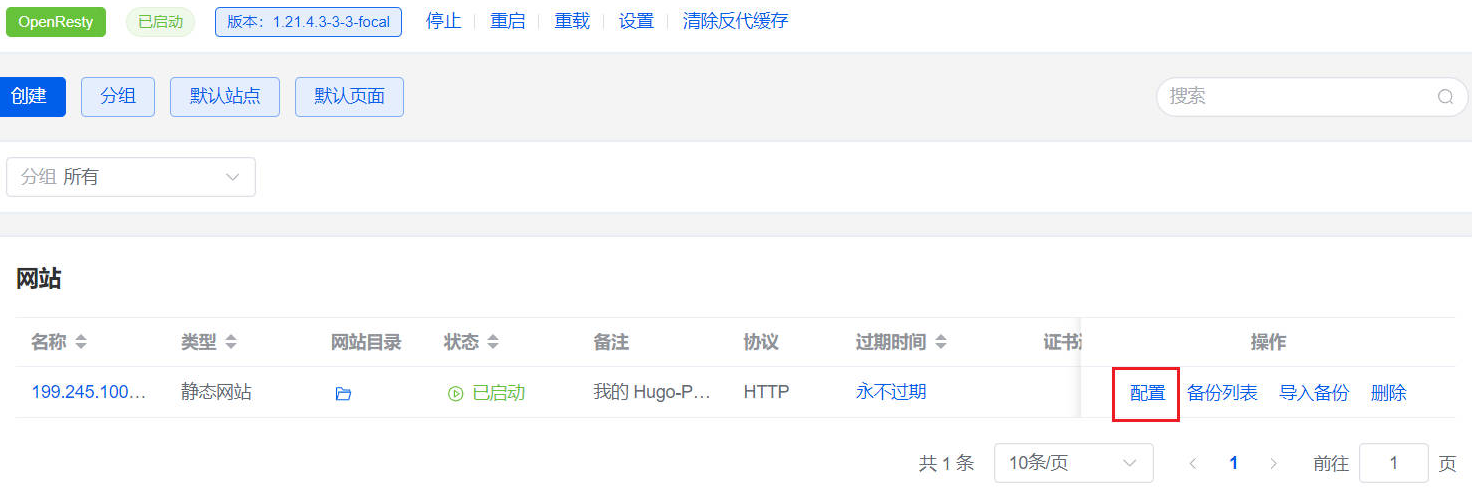This screenshot has height=500, width=1472.
Task: Open the 10条/页 page size dropdown
Action: pos(1073,463)
